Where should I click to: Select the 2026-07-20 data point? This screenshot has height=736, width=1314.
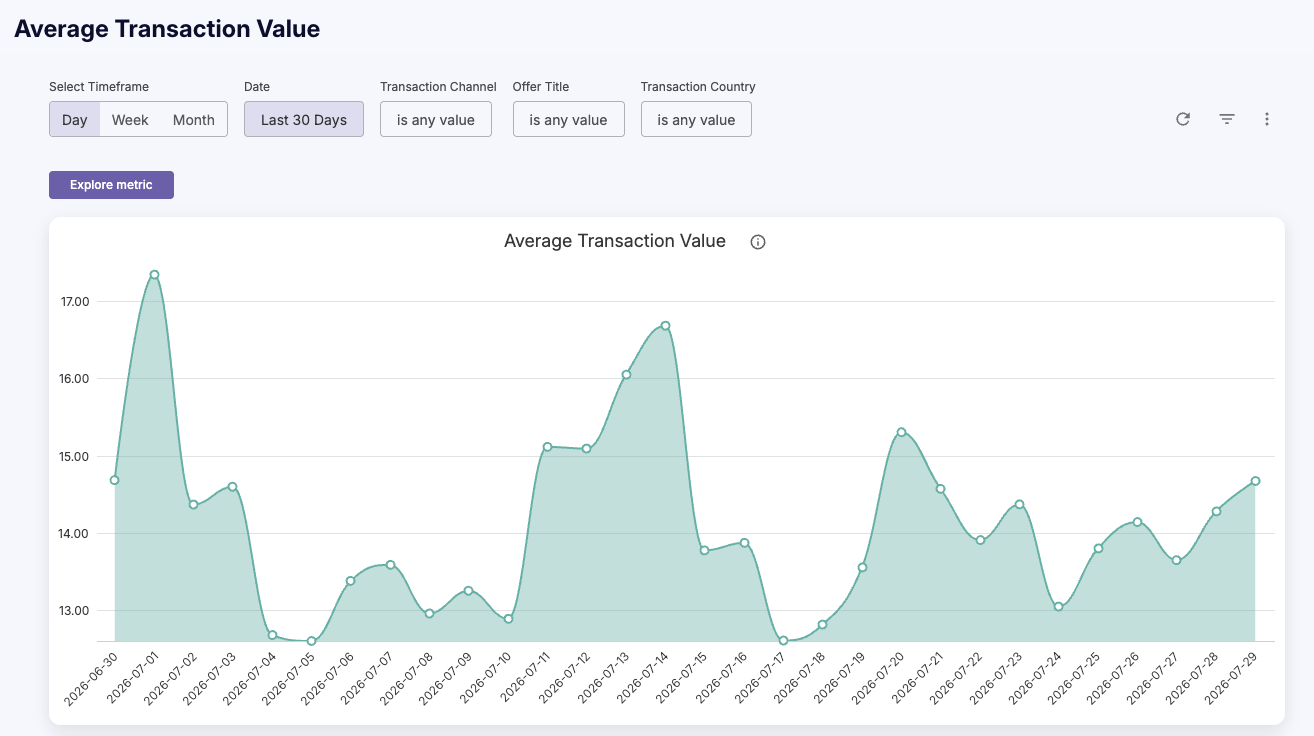point(901,432)
